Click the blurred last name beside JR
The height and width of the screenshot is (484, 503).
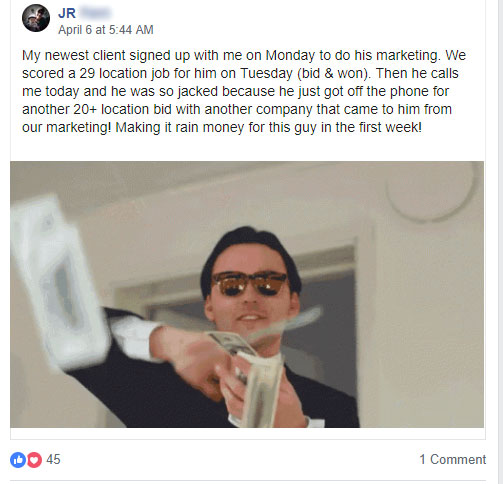(95, 13)
